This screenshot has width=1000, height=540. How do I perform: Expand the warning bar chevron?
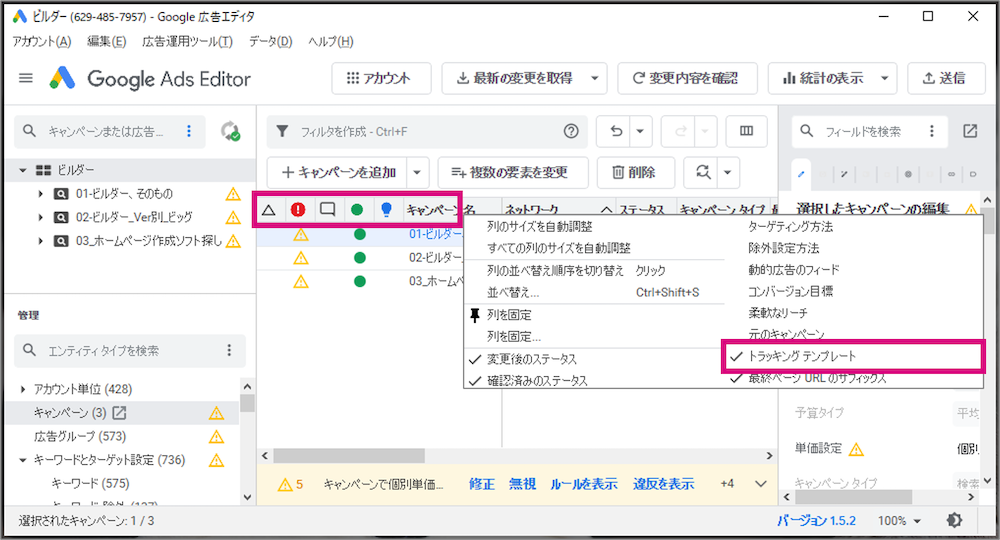pyautogui.click(x=760, y=484)
